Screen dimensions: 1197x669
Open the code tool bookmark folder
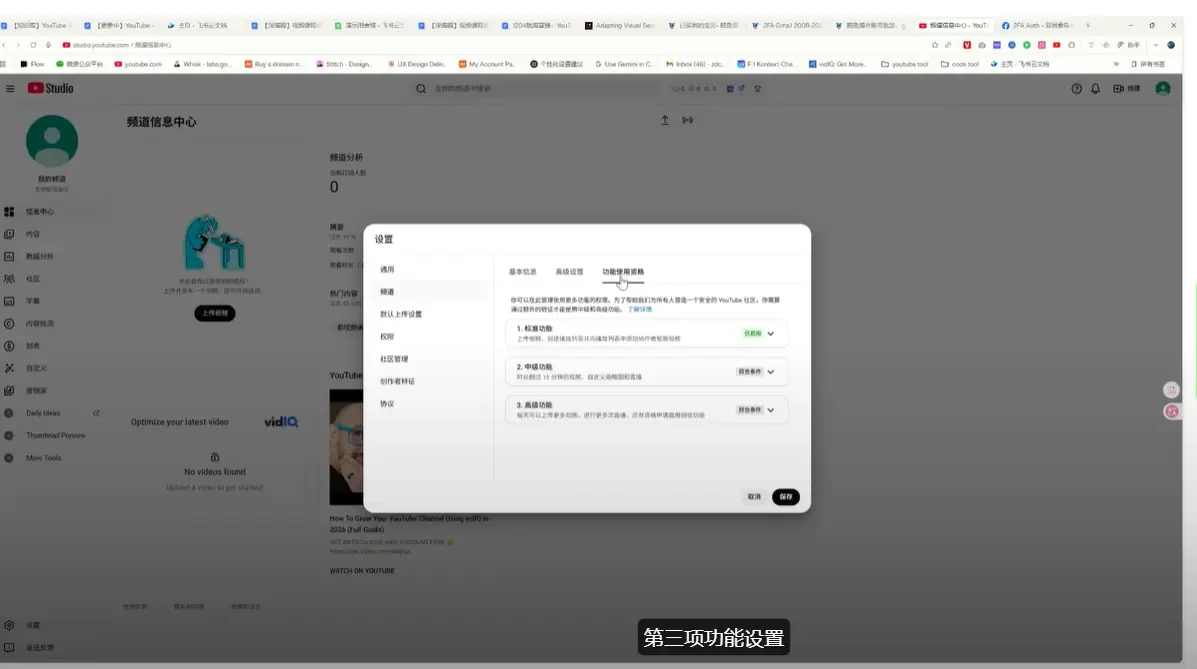coord(960,64)
